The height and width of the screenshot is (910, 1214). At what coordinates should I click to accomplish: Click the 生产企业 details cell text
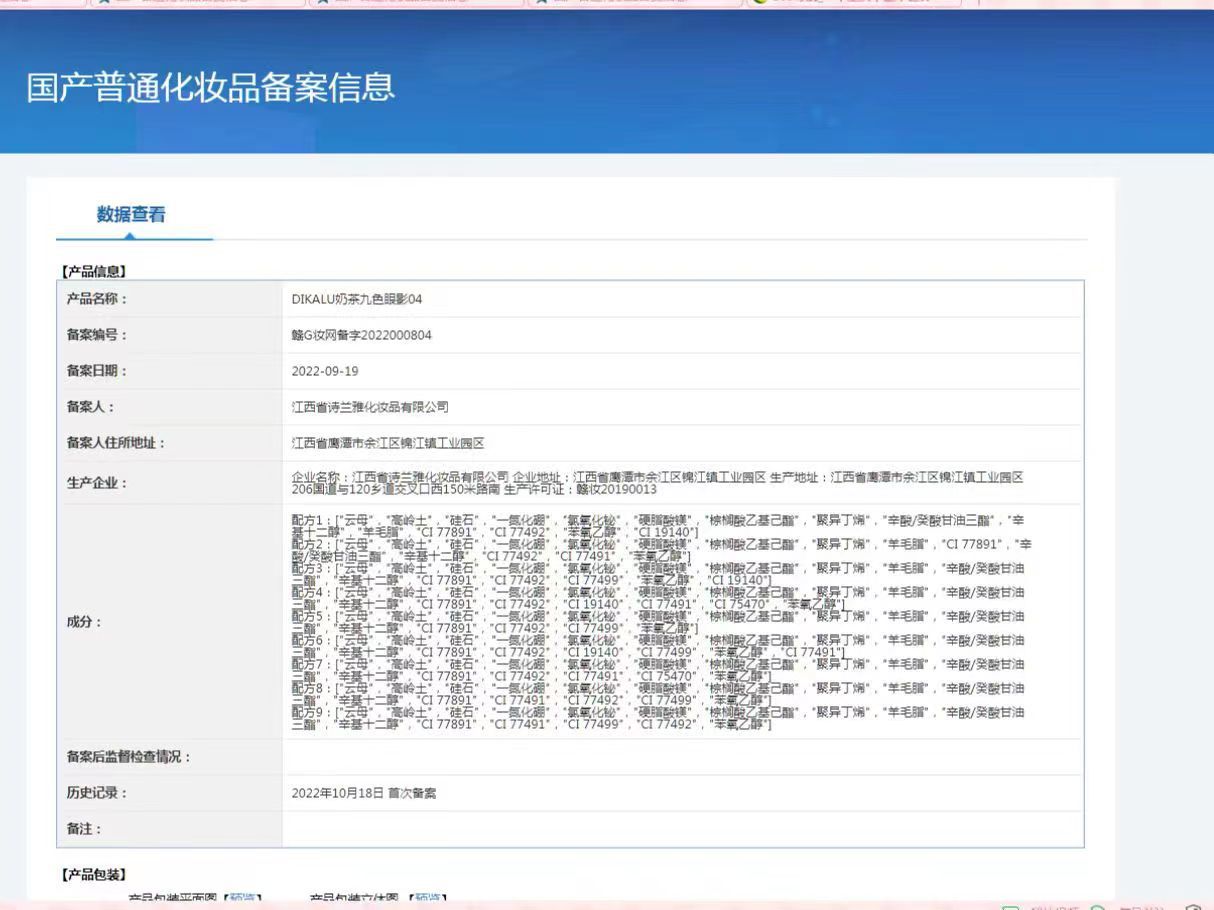(x=658, y=483)
